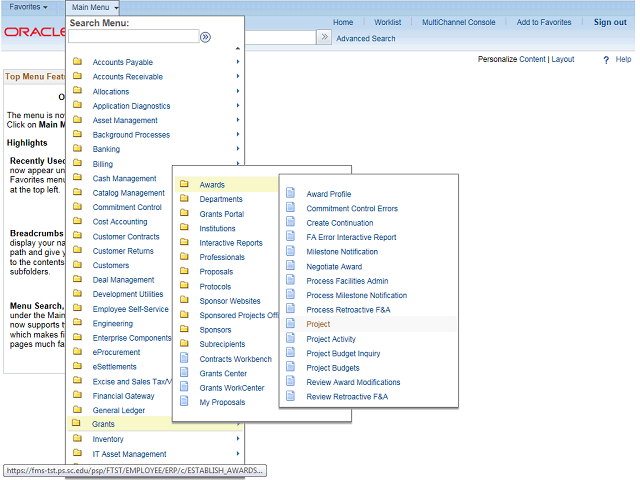640x480 pixels.
Task: Click the General Ledger folder icon
Action: (x=77, y=410)
